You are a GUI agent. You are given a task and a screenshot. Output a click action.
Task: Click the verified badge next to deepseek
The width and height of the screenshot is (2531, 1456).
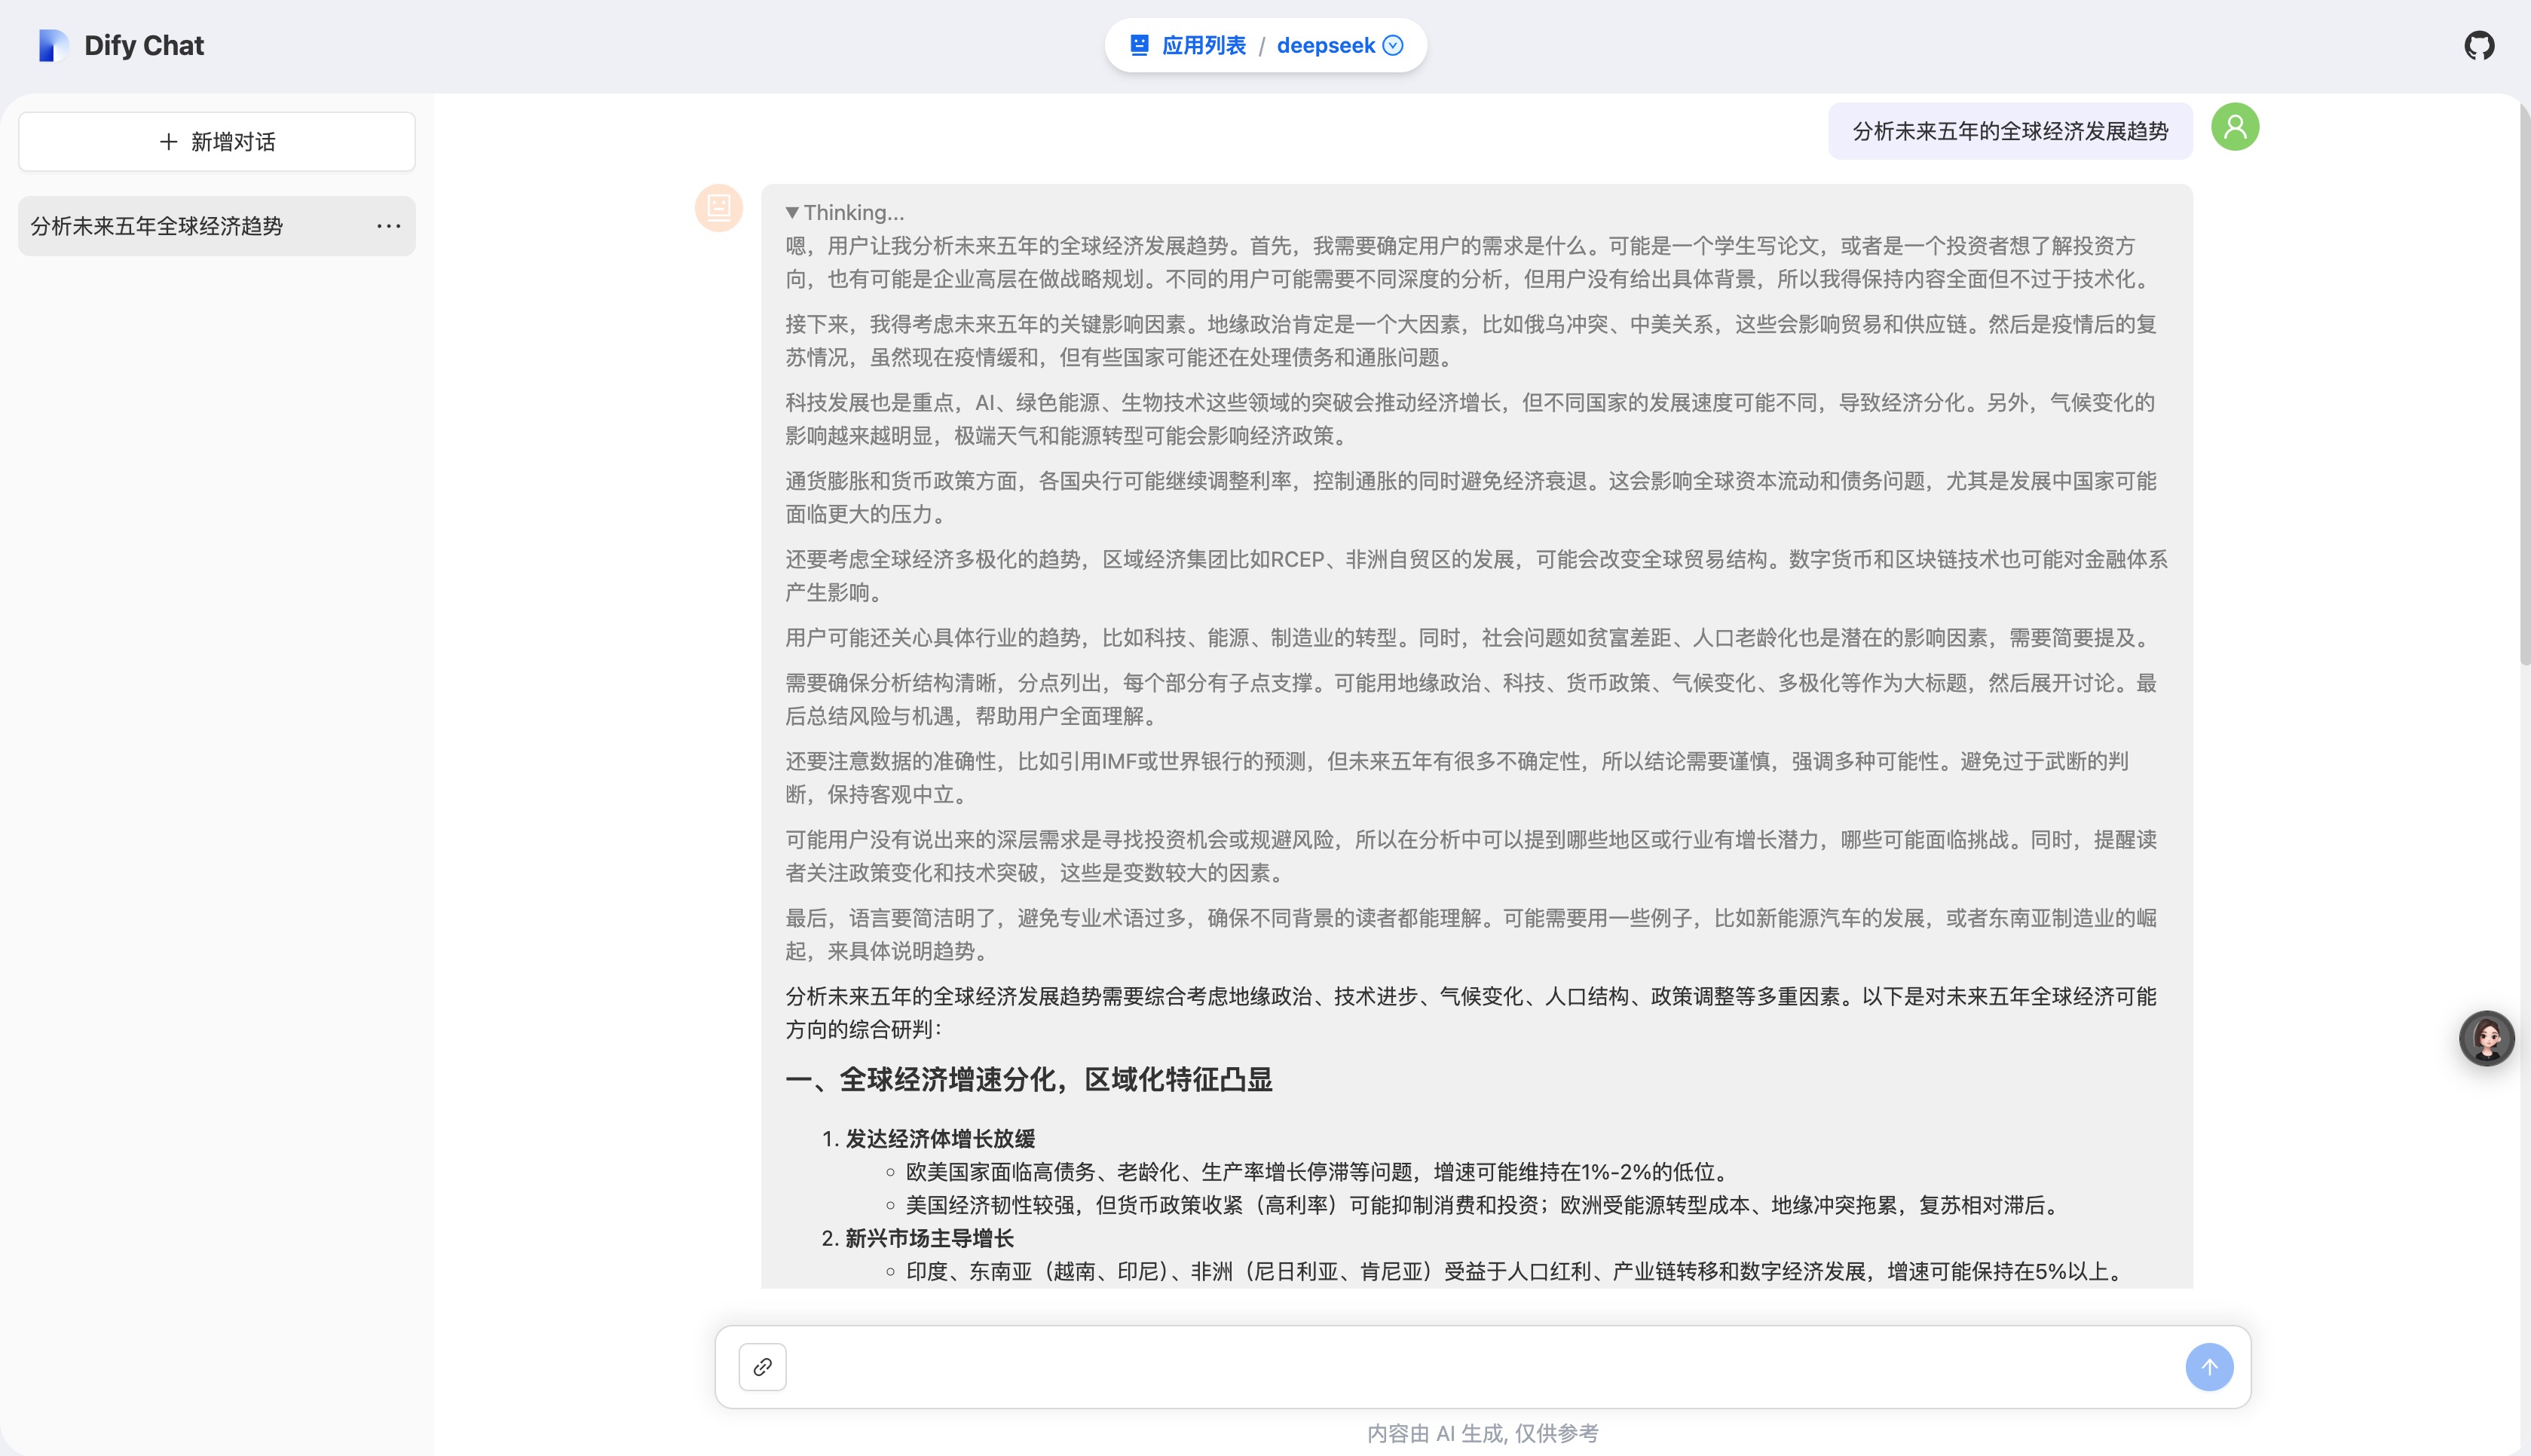(x=1393, y=45)
